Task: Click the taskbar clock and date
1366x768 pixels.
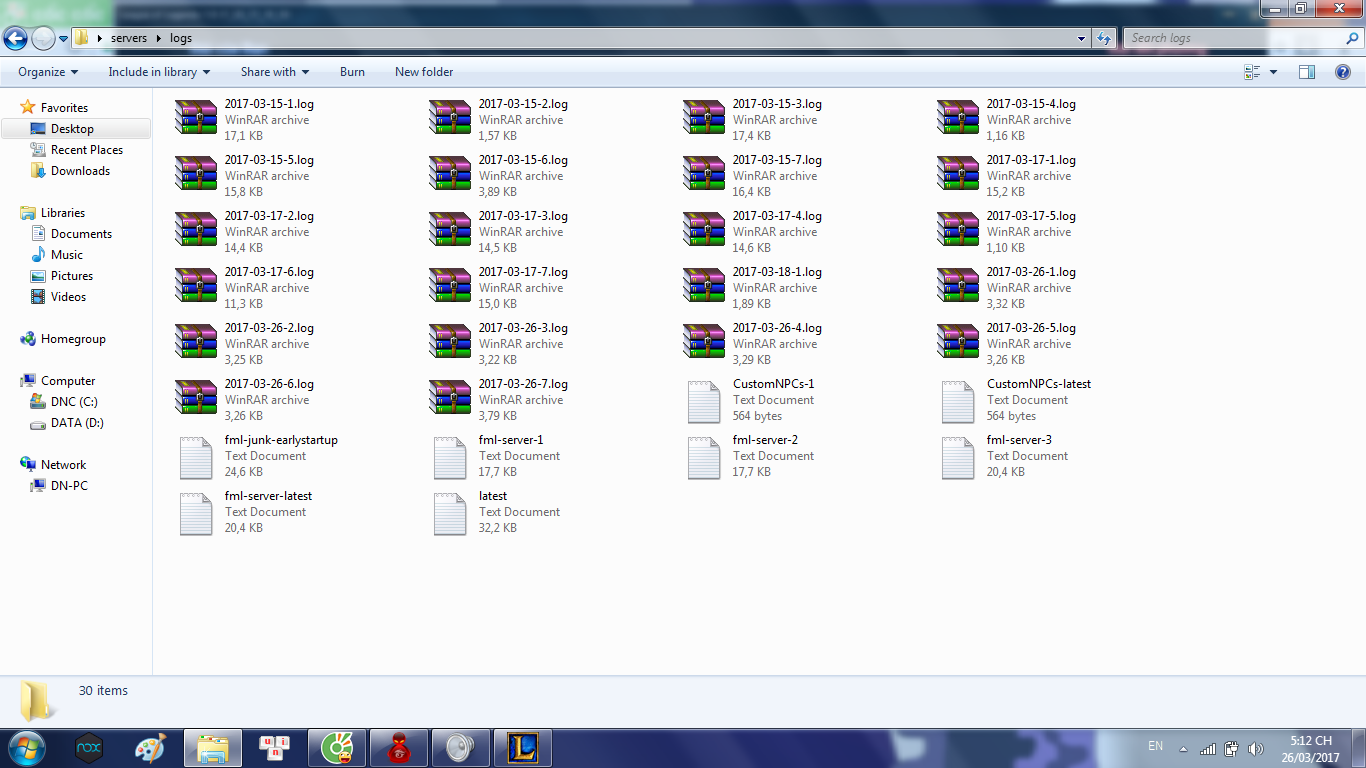Action: click(1311, 749)
